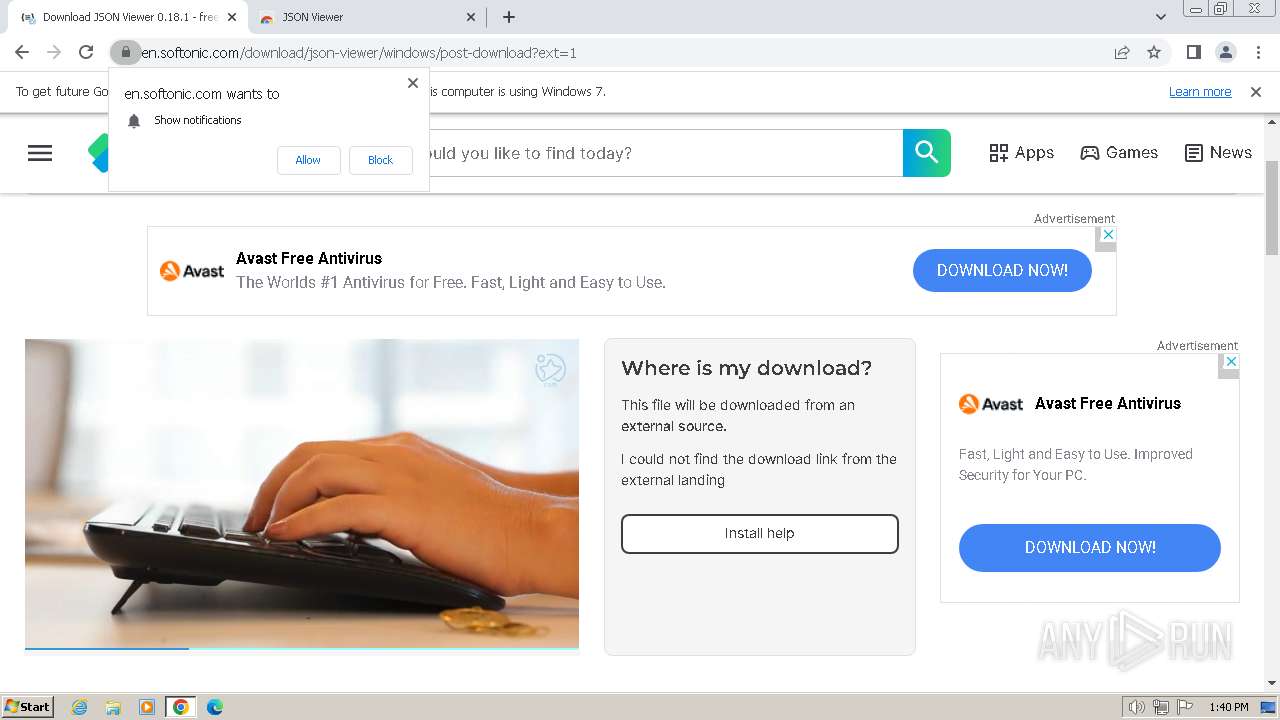Open the Windows Start menu
1280x720 pixels.
click(28, 707)
